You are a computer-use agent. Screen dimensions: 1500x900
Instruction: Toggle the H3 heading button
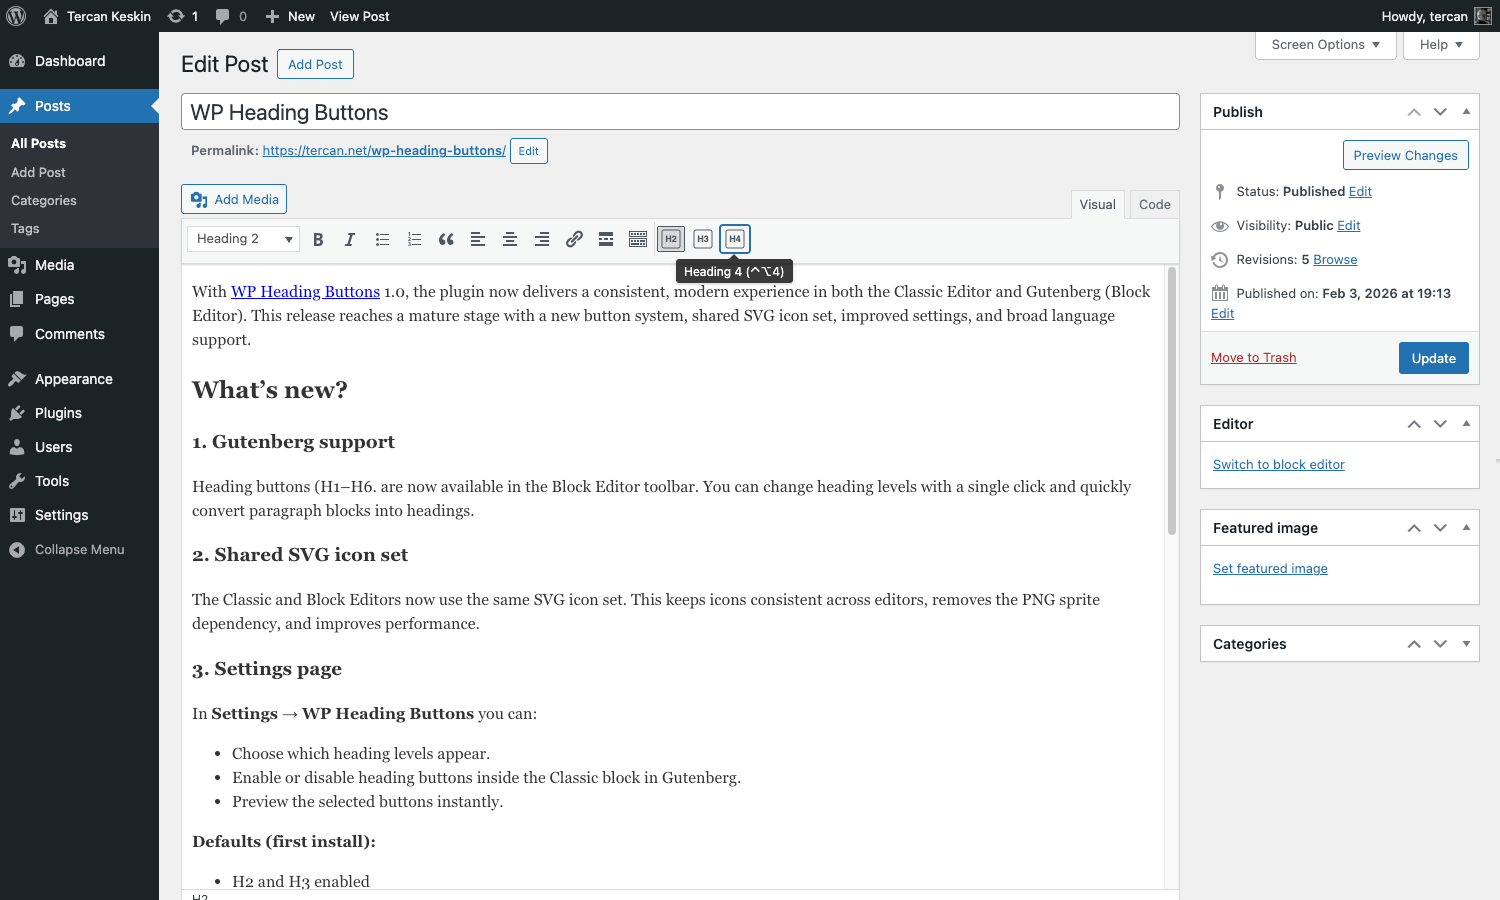pos(703,239)
